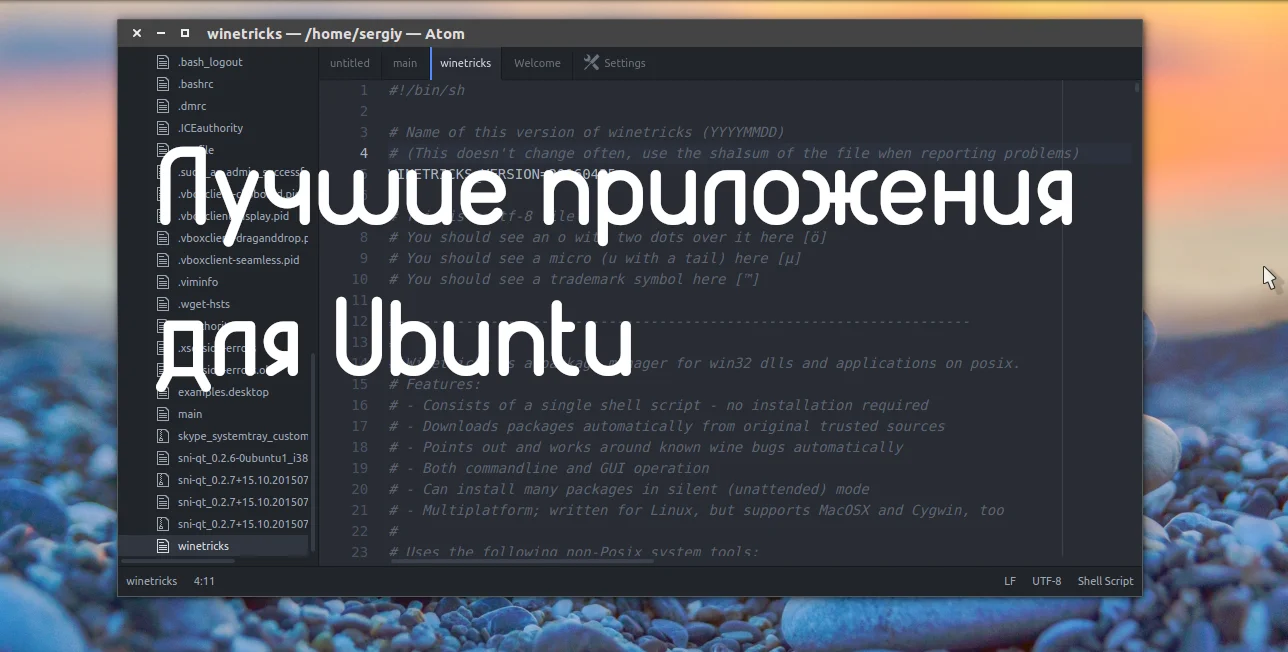Click the editor horizontal scrollbar

click(x=522, y=561)
